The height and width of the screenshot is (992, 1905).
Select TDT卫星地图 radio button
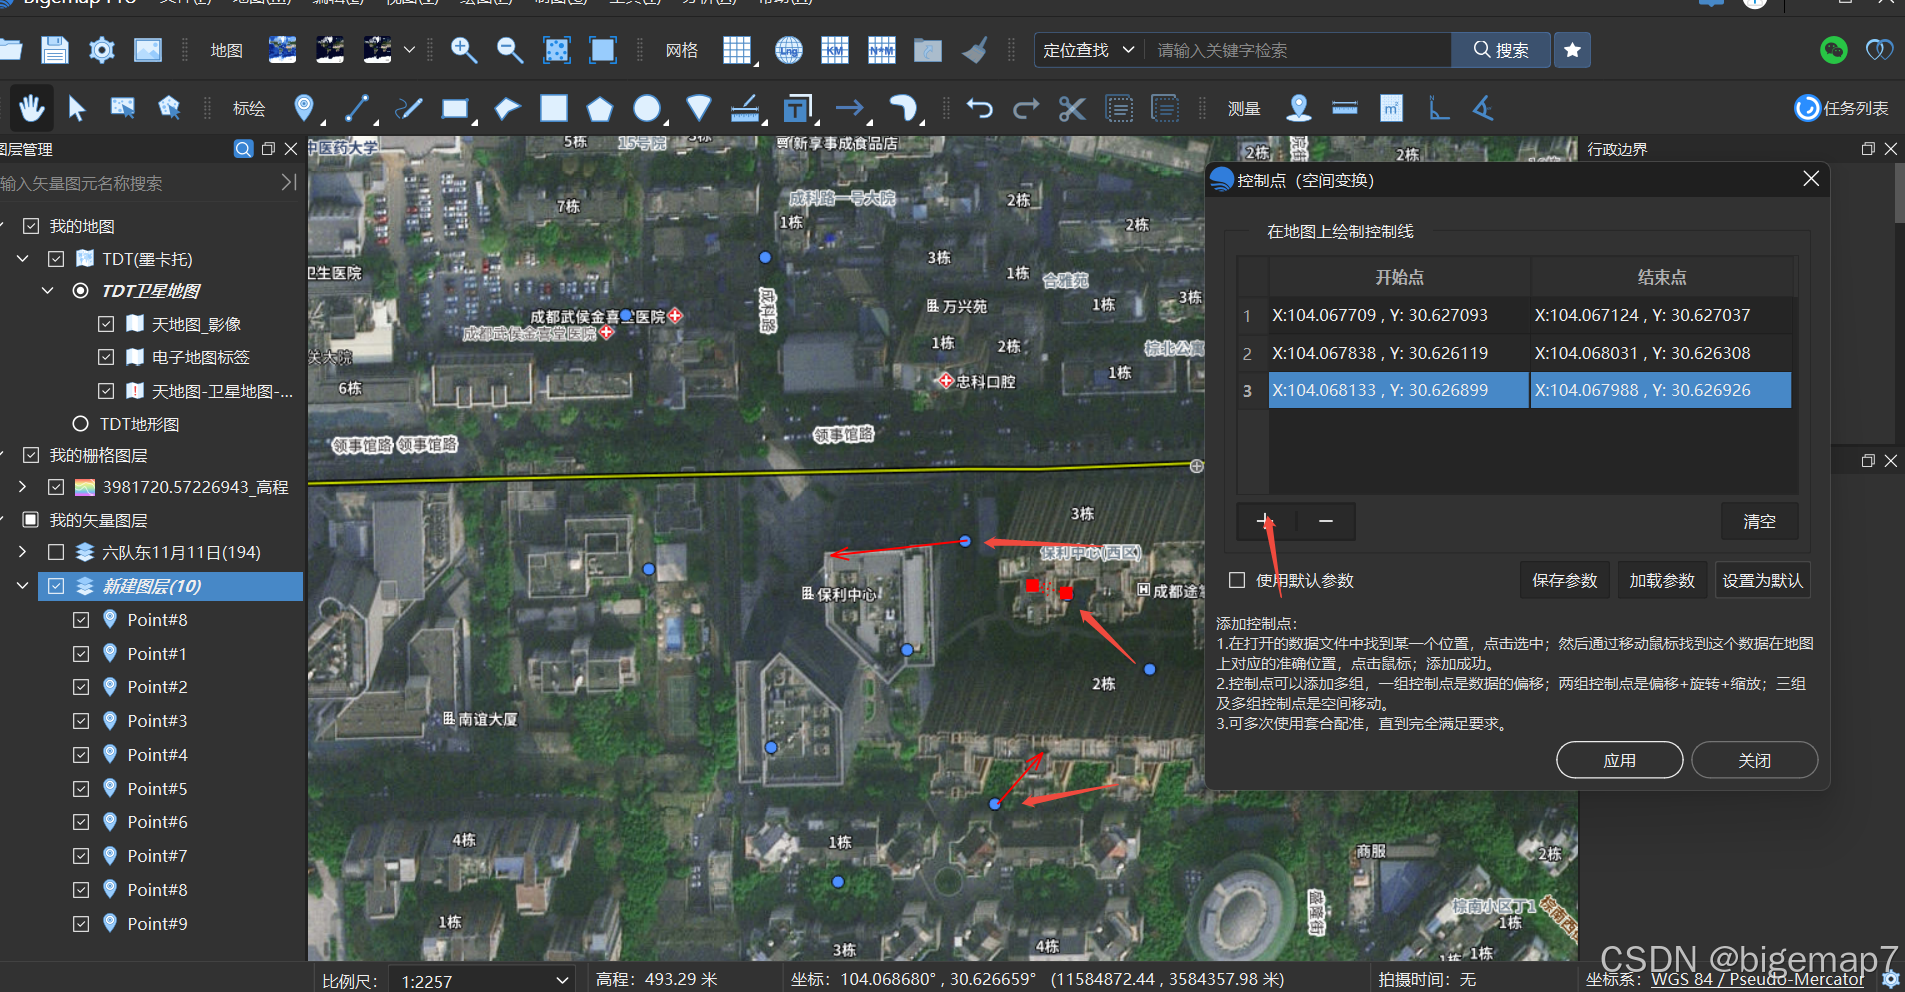[81, 291]
